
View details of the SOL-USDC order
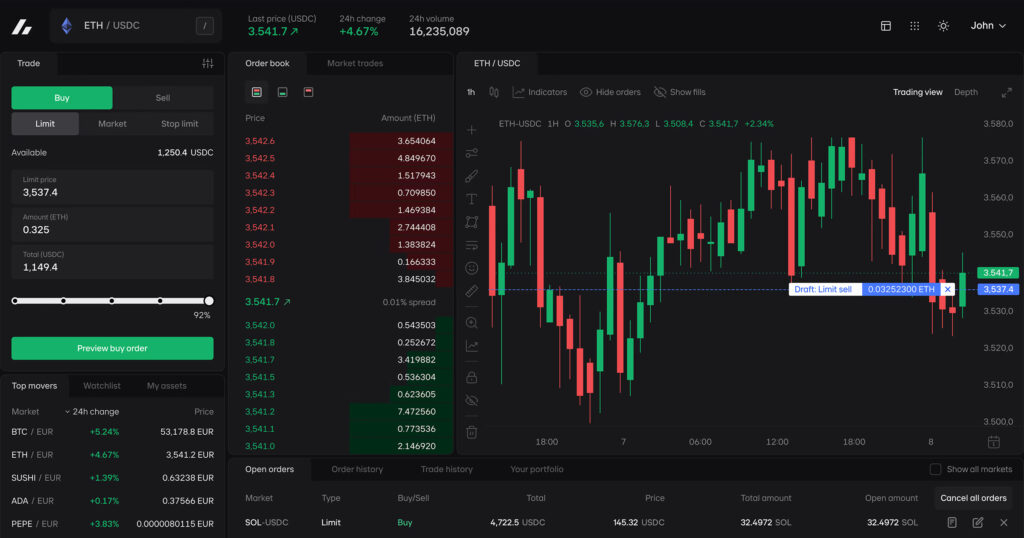[x=952, y=522]
